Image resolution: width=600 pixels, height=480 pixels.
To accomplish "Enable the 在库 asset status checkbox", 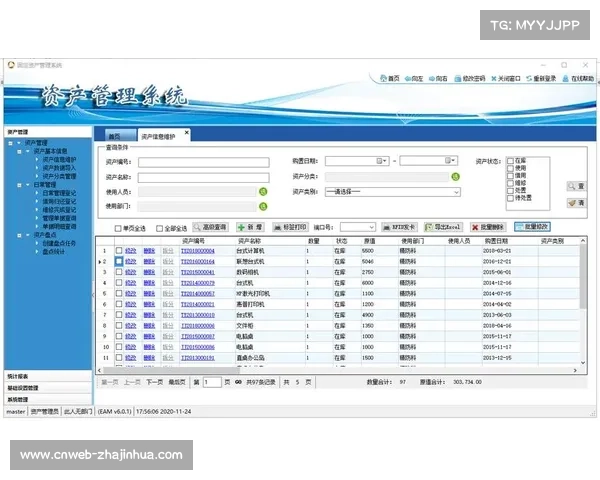I will click(510, 160).
